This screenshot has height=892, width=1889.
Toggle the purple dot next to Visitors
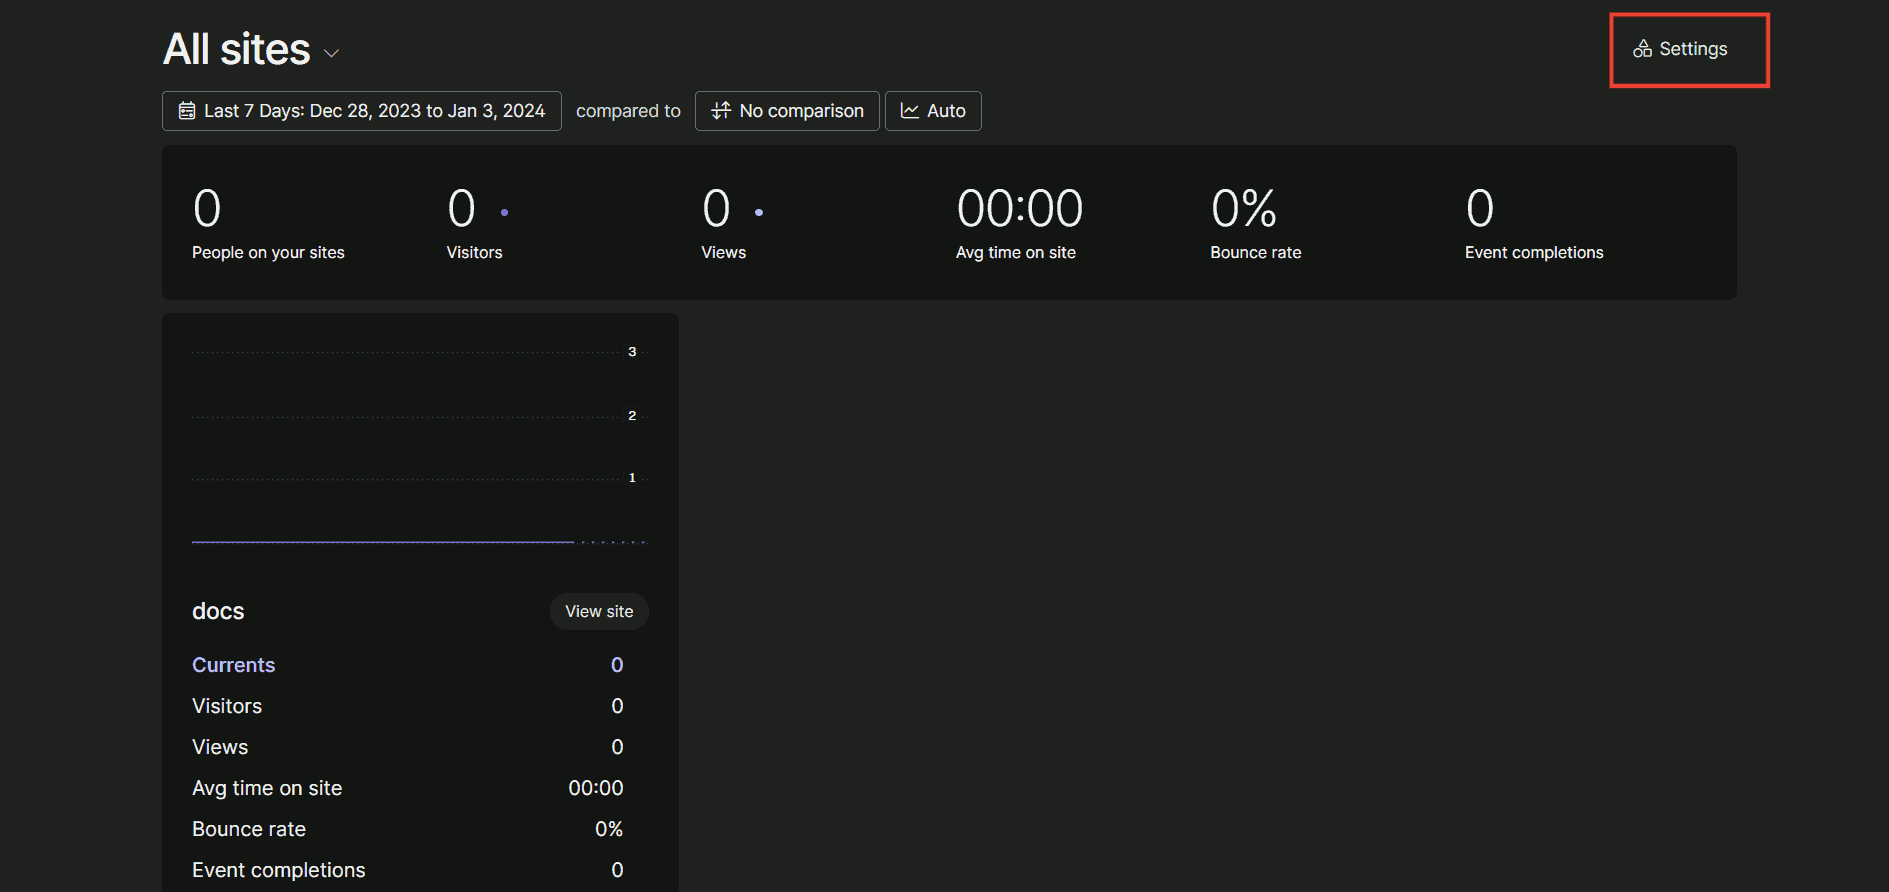[x=504, y=212]
